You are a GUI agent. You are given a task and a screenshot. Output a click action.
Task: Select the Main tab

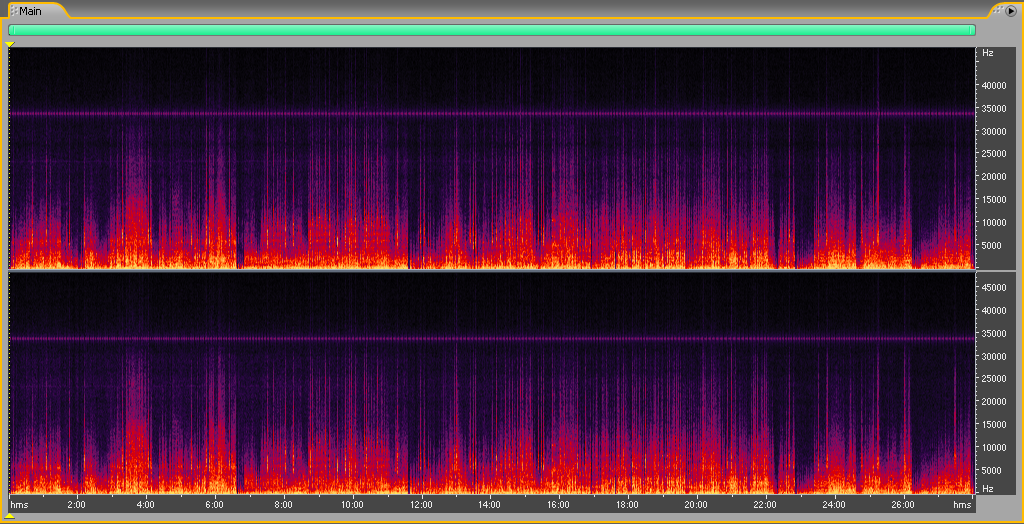(x=30, y=10)
